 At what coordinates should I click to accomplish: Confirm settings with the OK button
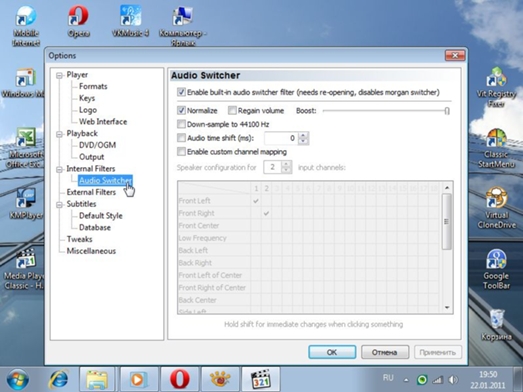point(332,352)
